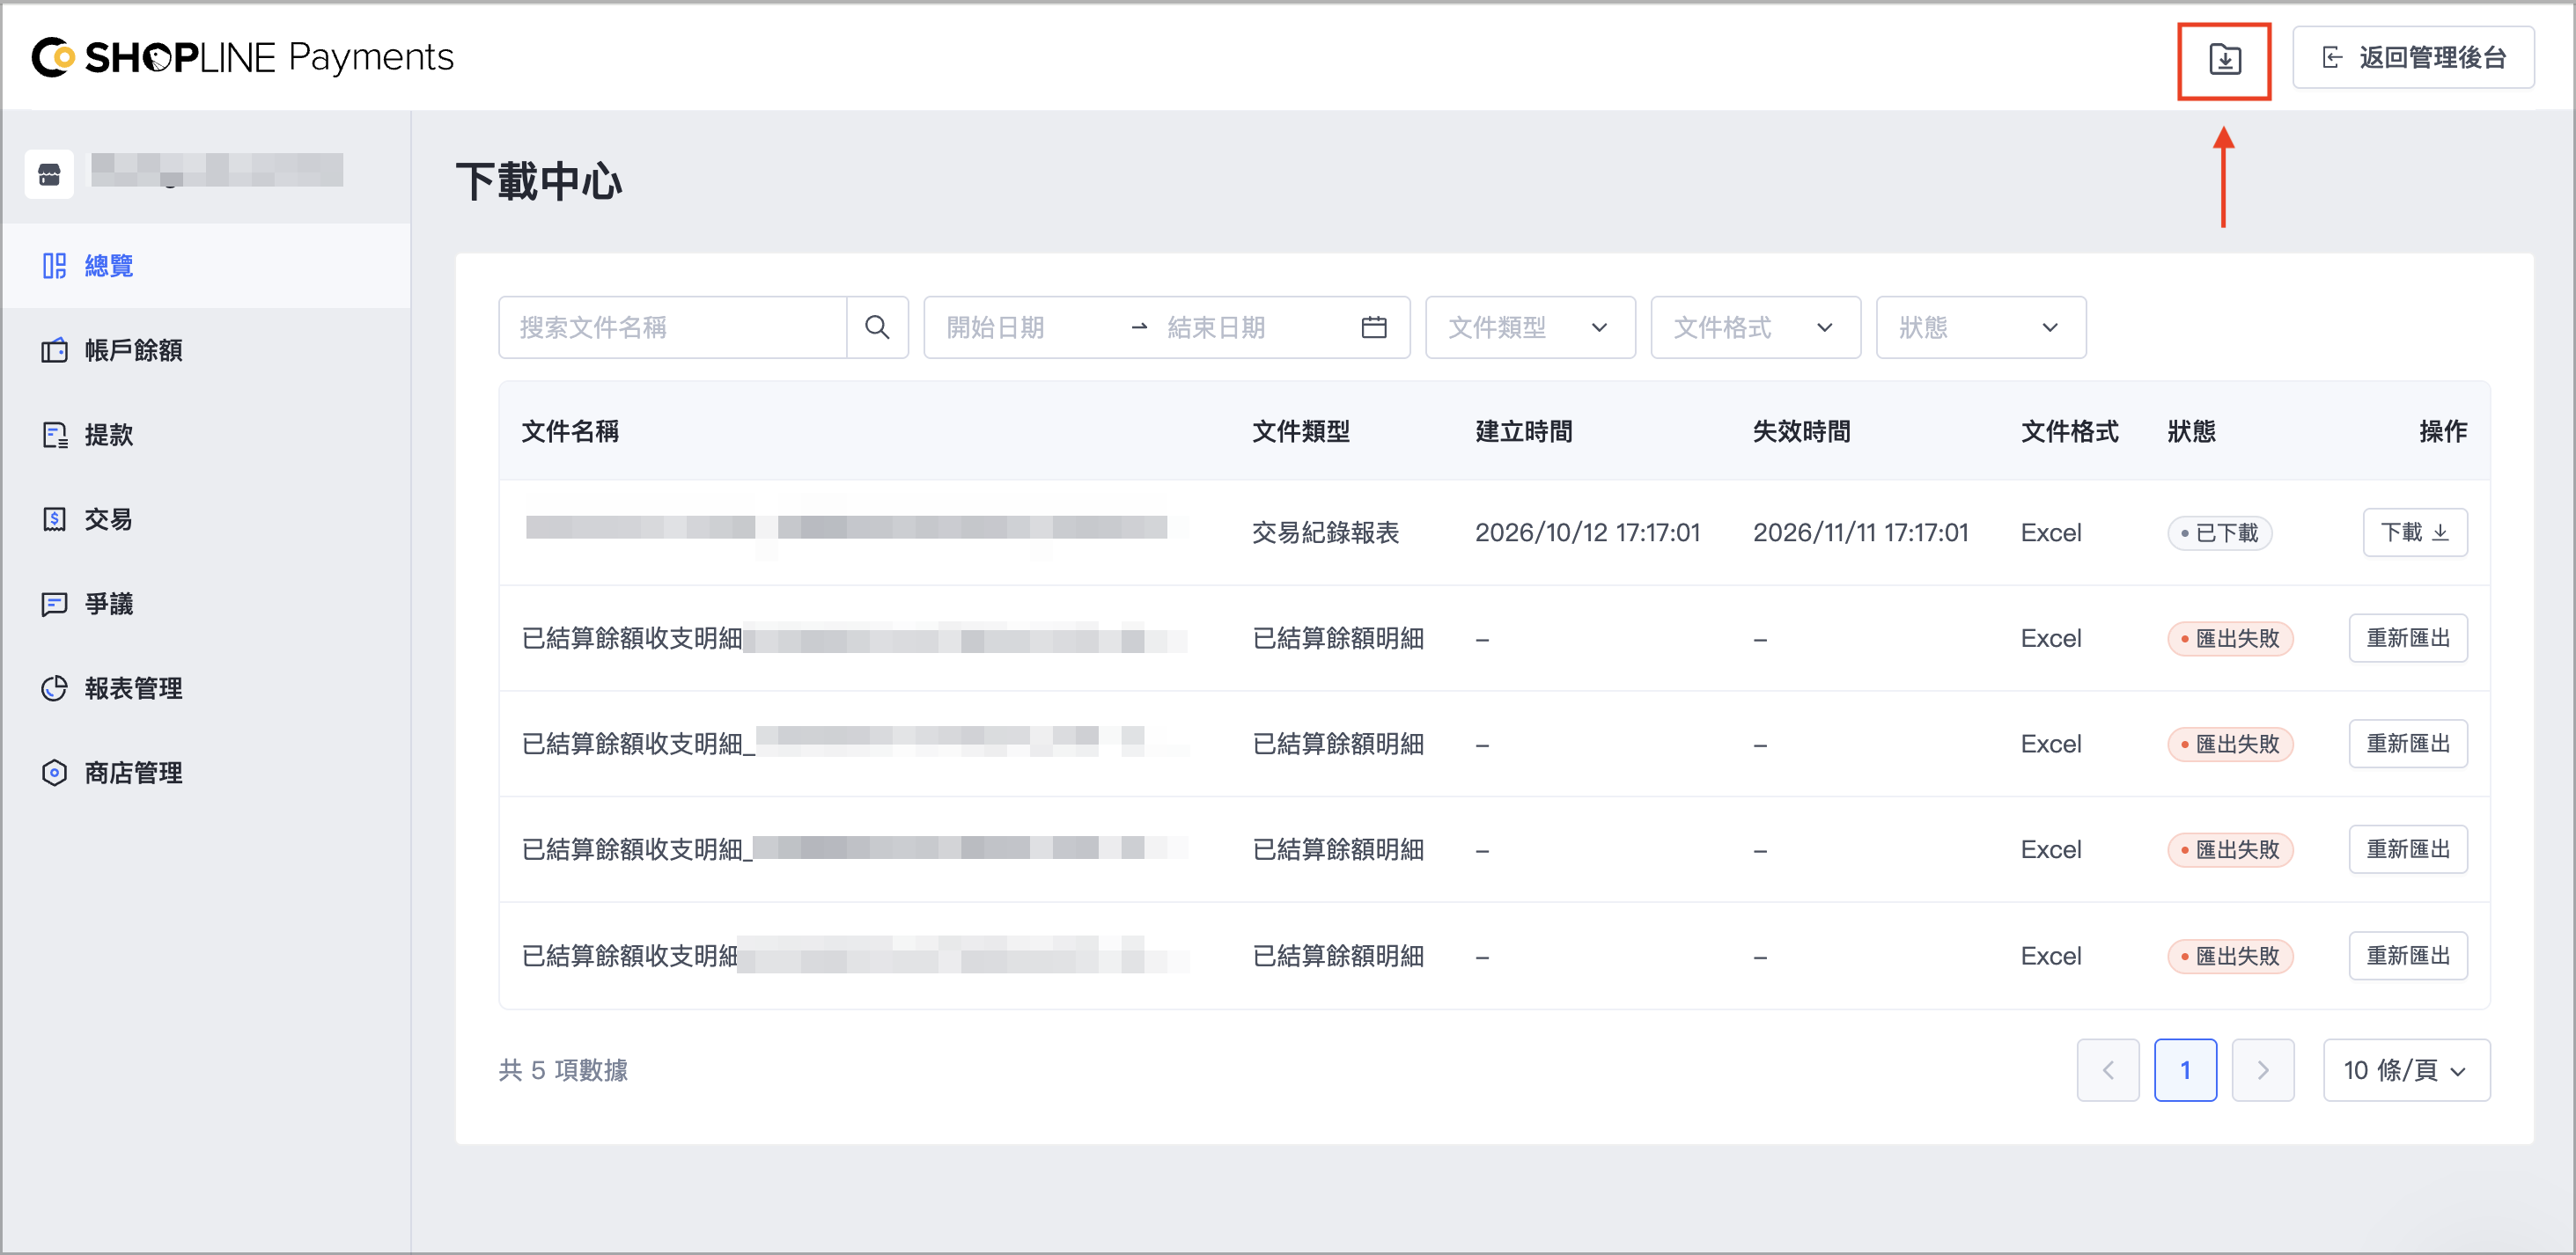This screenshot has height=1255, width=2576.
Task: Open 爭議 in the sidebar
Action: [206, 604]
